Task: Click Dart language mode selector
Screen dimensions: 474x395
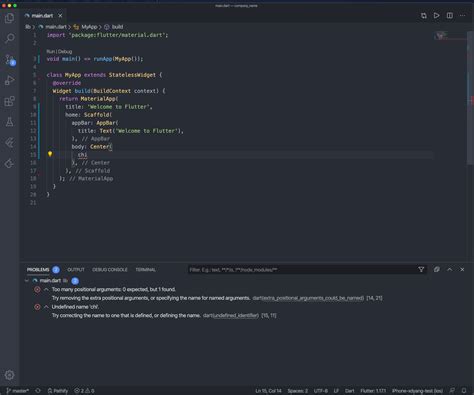Action: tap(350, 391)
